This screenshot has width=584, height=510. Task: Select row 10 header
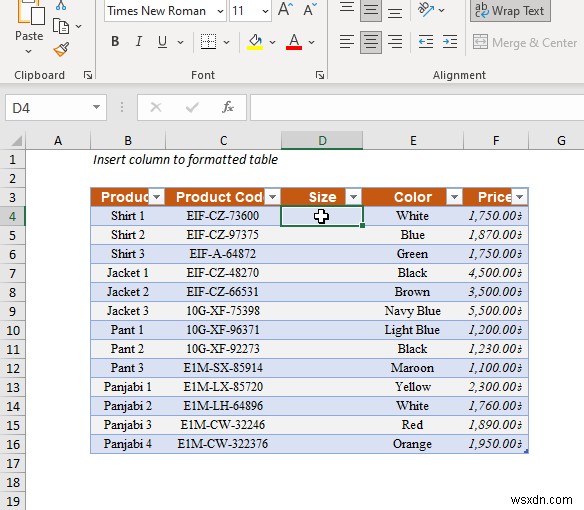pyautogui.click(x=13, y=330)
